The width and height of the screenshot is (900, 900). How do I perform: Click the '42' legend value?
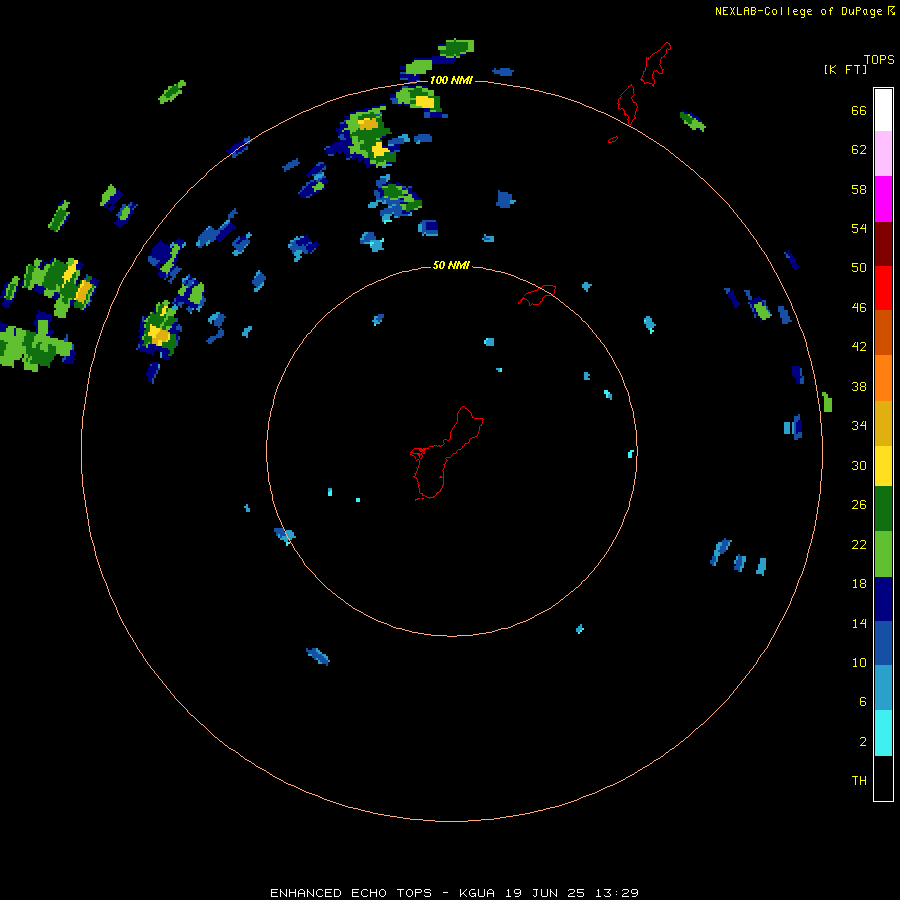(859, 347)
